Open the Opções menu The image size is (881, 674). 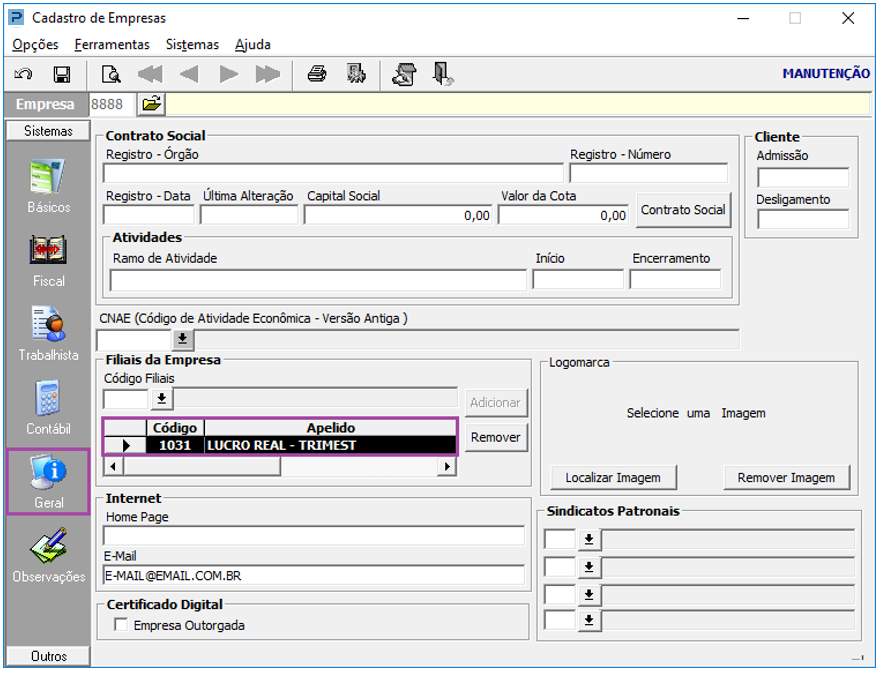[x=35, y=44]
